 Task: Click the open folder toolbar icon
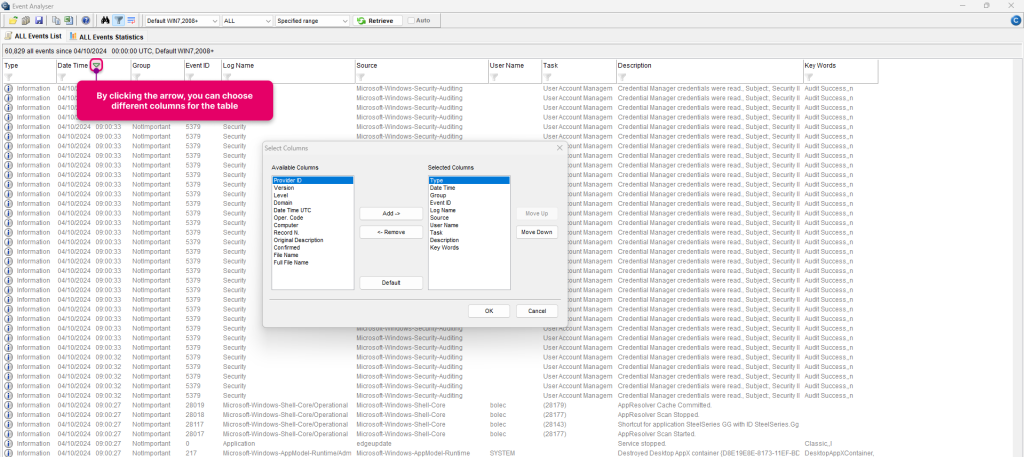point(13,21)
